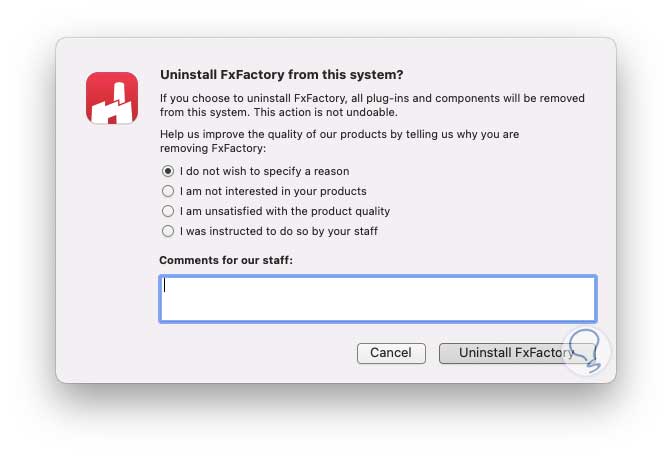Pick 'I was instructed to do so by your staff'

click(168, 231)
